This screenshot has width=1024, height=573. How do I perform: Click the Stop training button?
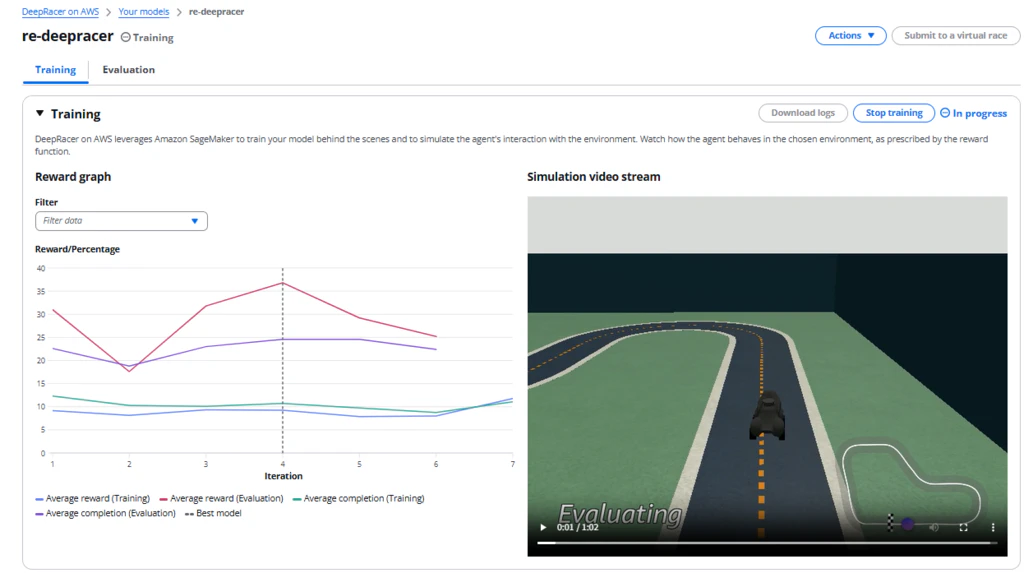point(893,113)
